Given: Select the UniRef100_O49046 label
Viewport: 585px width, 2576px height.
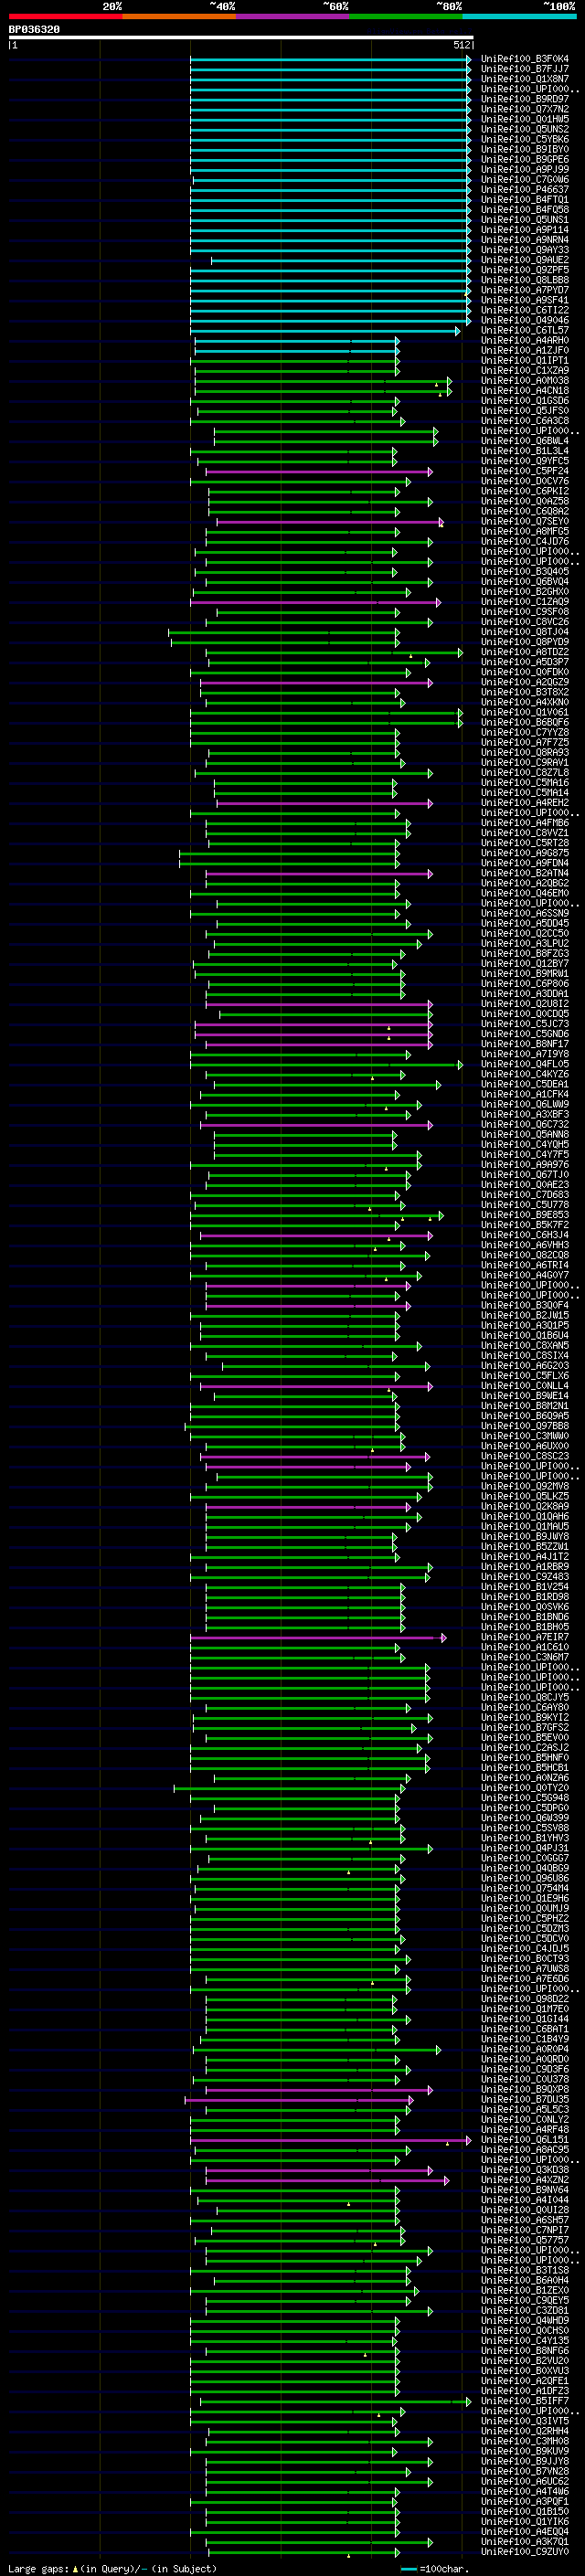Looking at the screenshot, I should point(525,320).
